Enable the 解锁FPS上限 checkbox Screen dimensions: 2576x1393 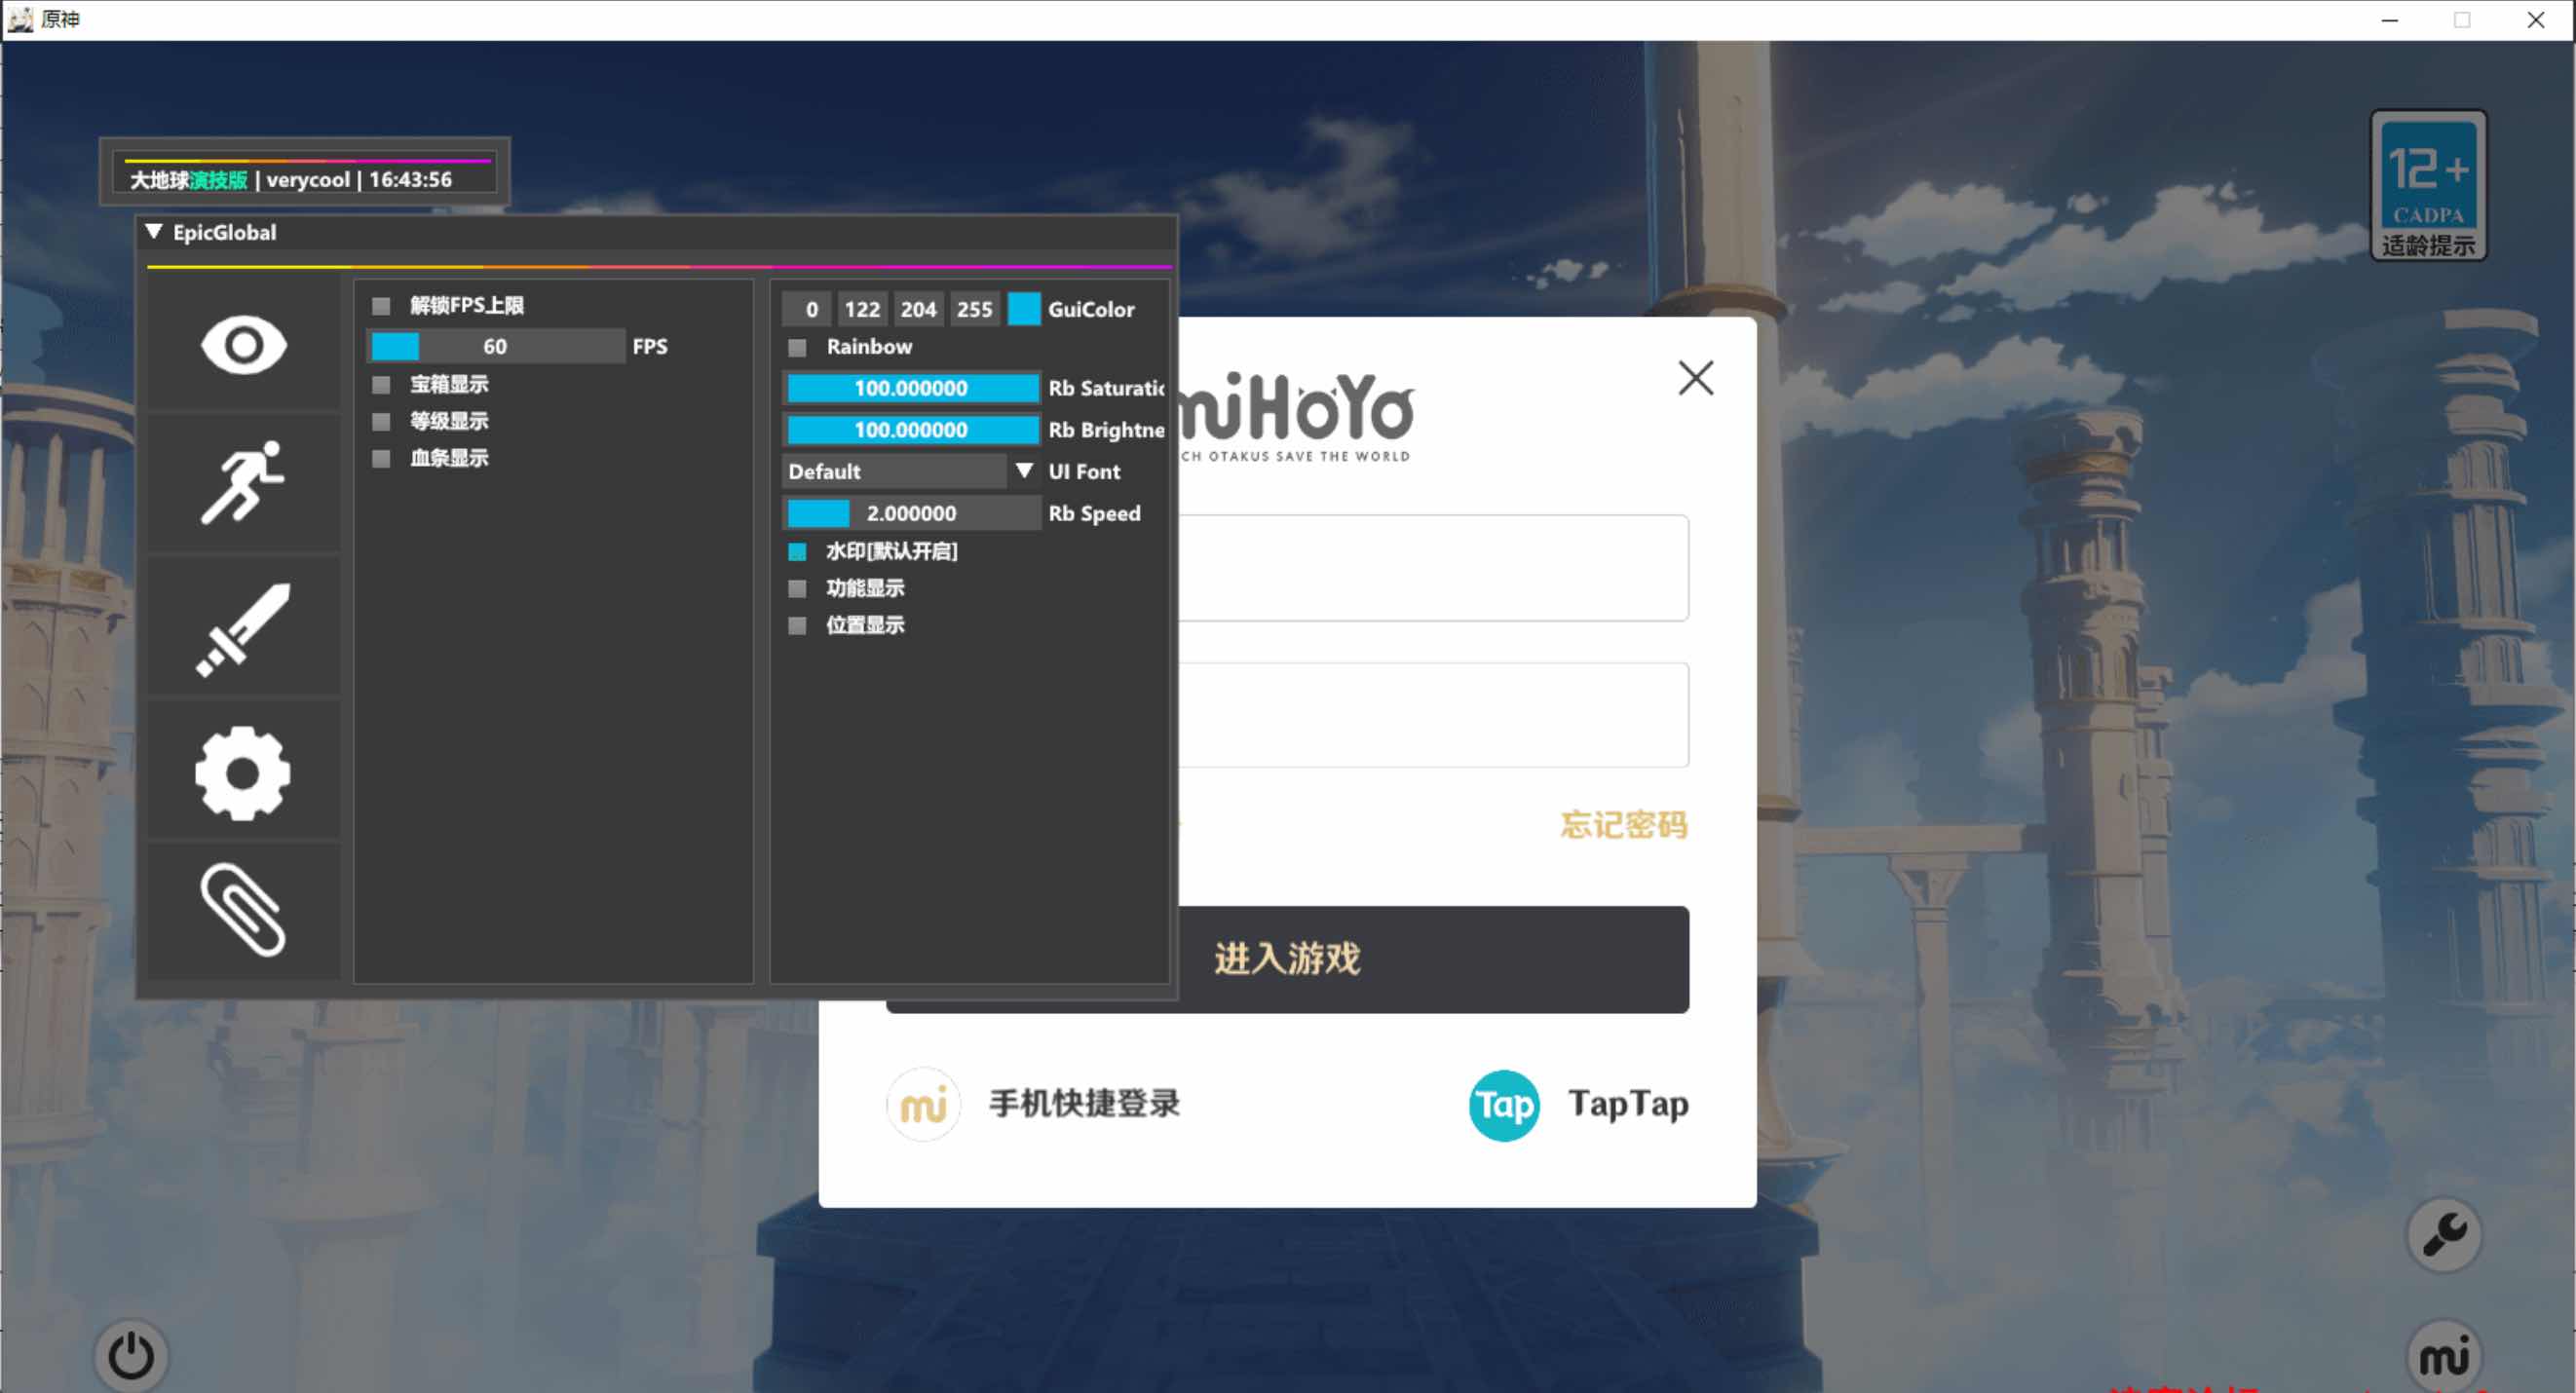(x=381, y=306)
